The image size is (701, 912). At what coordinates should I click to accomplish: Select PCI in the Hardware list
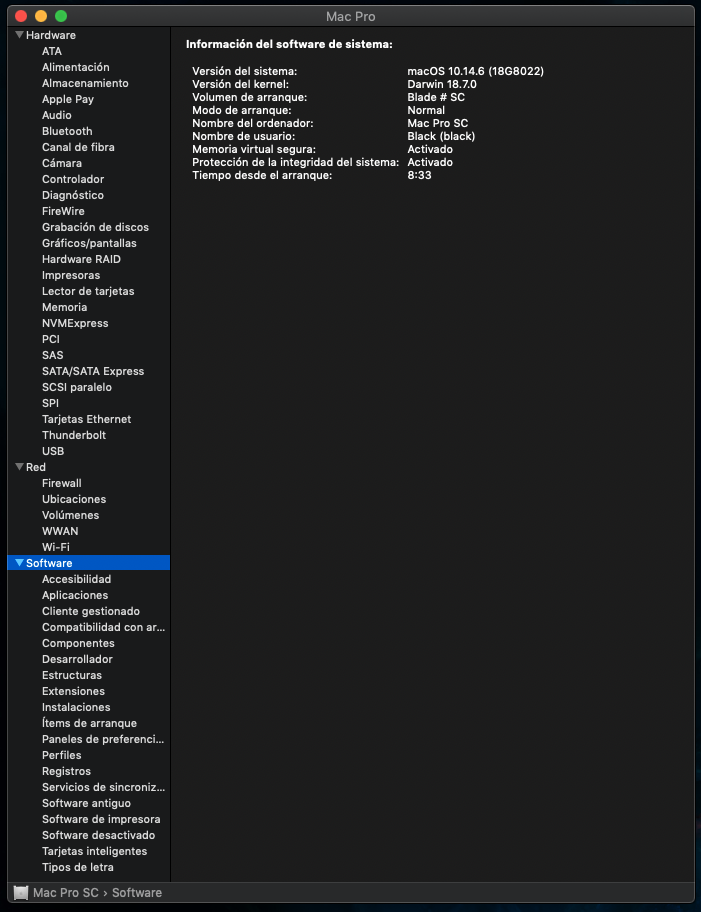tap(51, 339)
